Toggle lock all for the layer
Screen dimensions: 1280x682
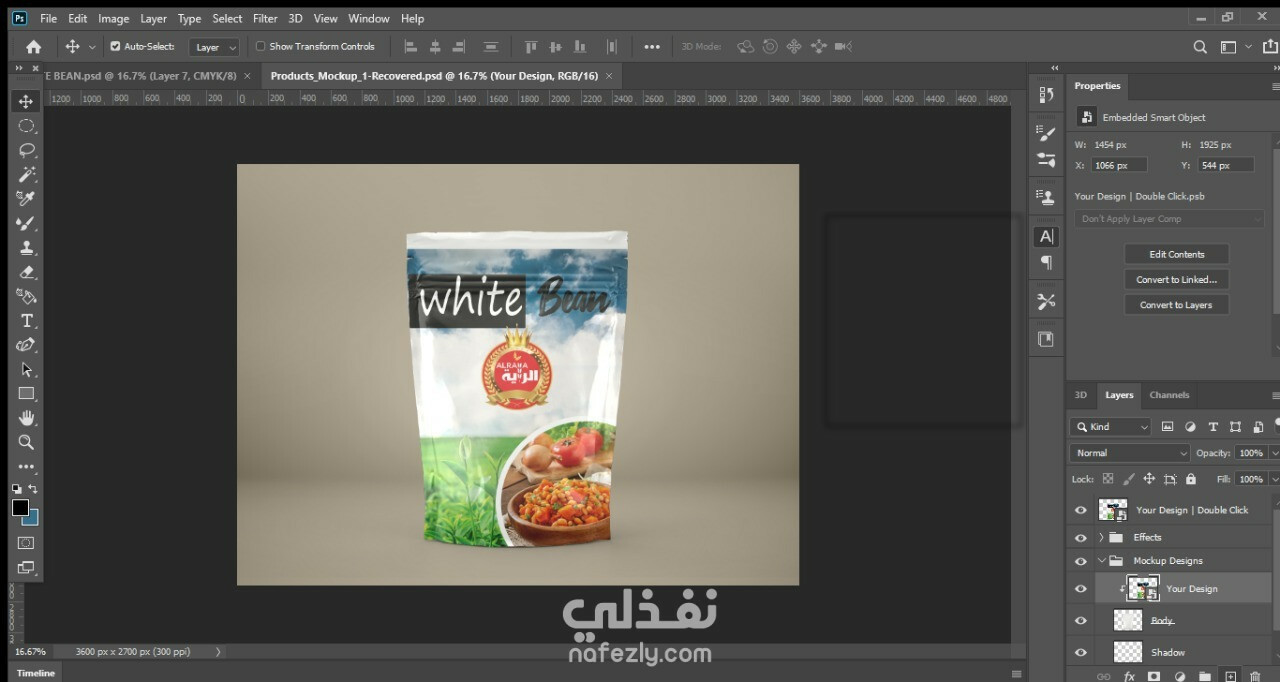pyautogui.click(x=1193, y=479)
